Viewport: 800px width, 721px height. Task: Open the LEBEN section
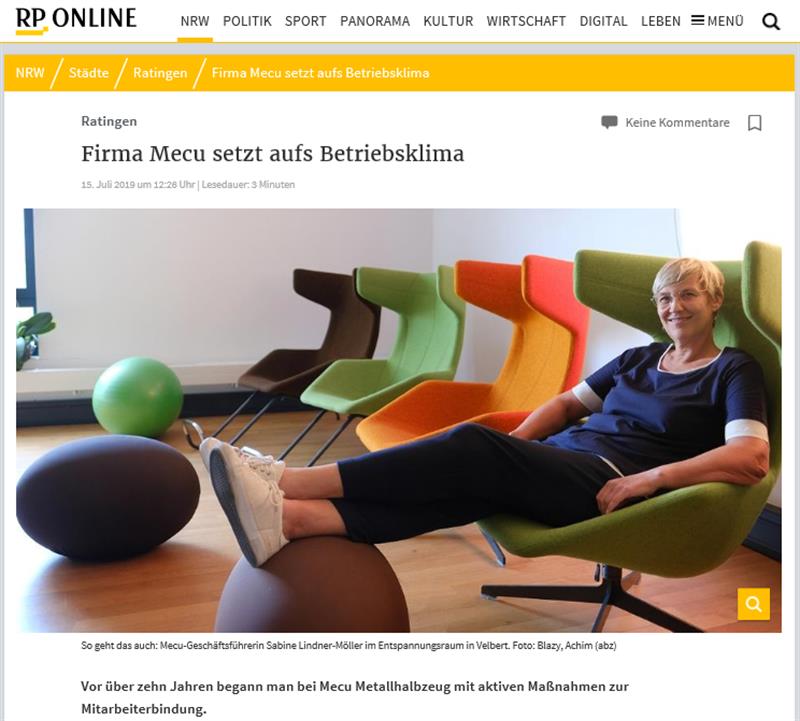coord(661,21)
